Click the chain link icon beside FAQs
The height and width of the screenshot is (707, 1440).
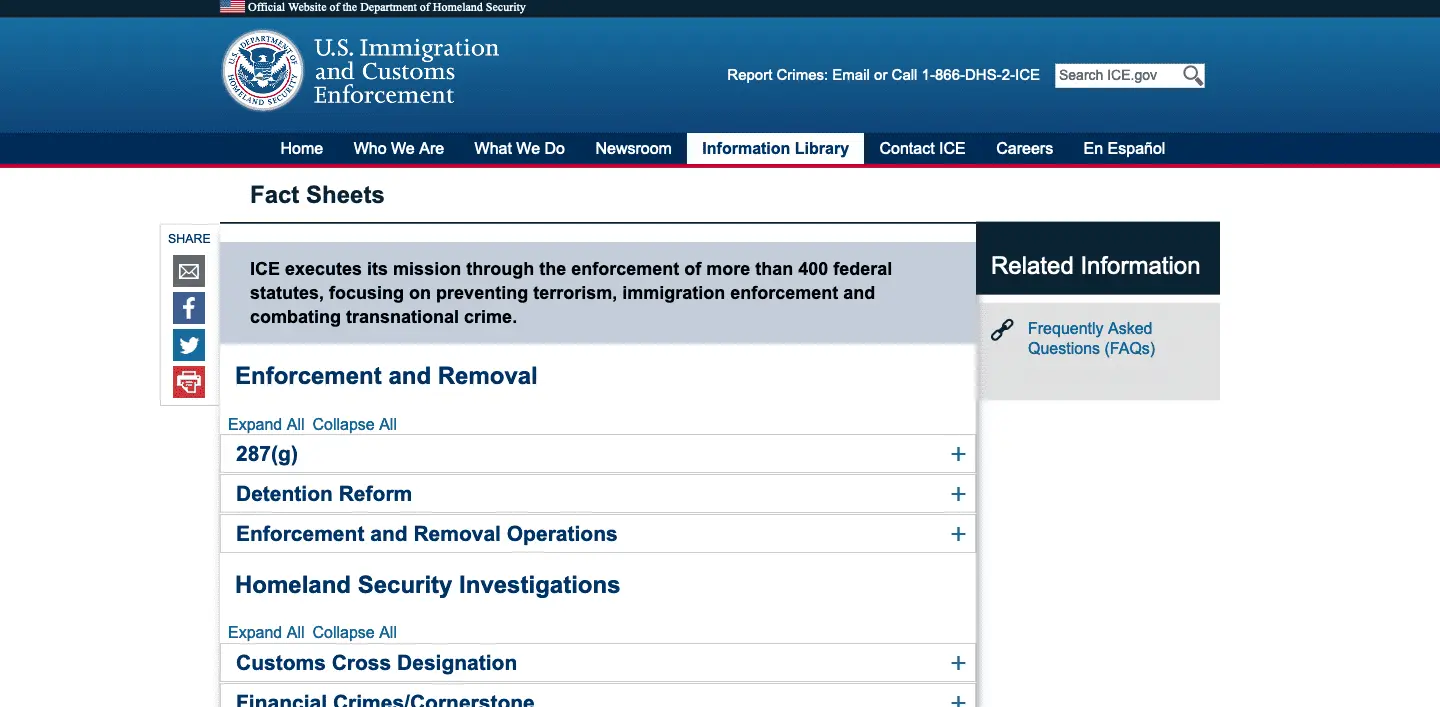click(x=1002, y=330)
